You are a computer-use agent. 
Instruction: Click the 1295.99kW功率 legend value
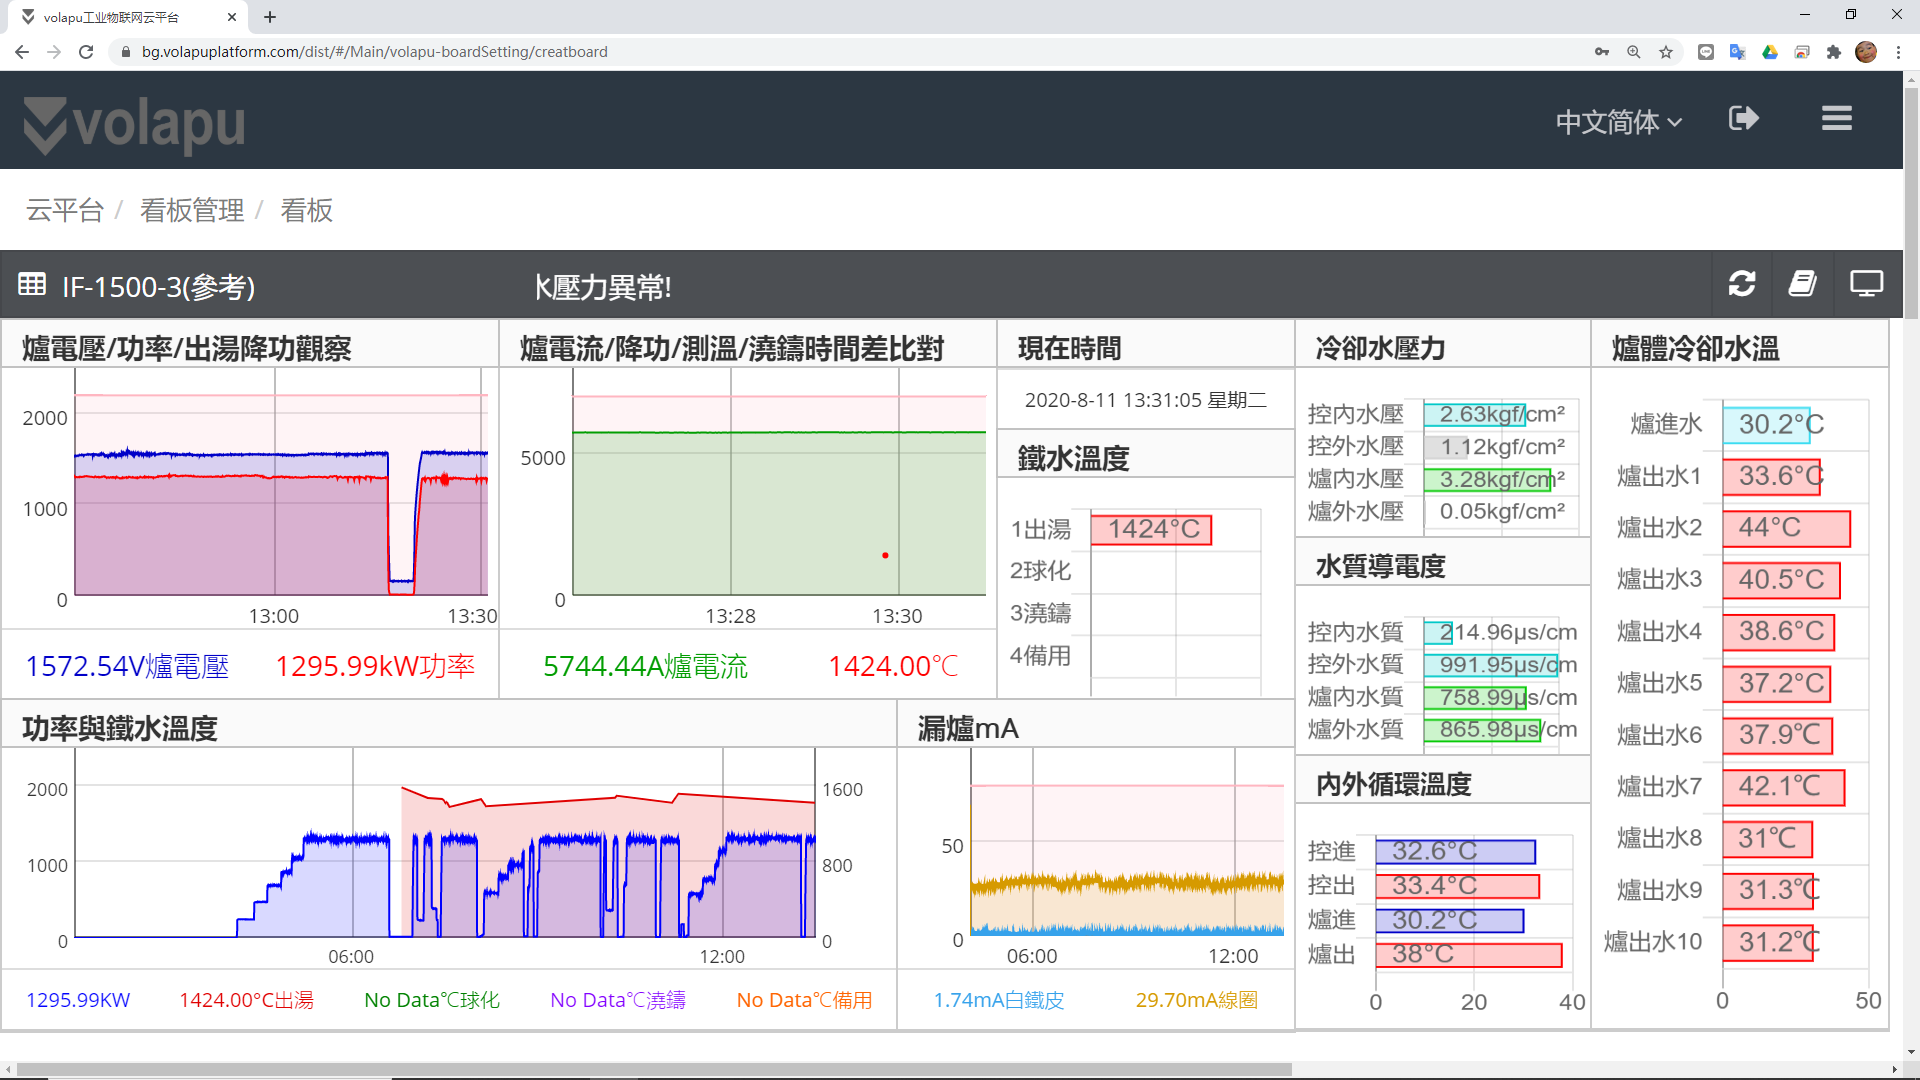tap(375, 666)
